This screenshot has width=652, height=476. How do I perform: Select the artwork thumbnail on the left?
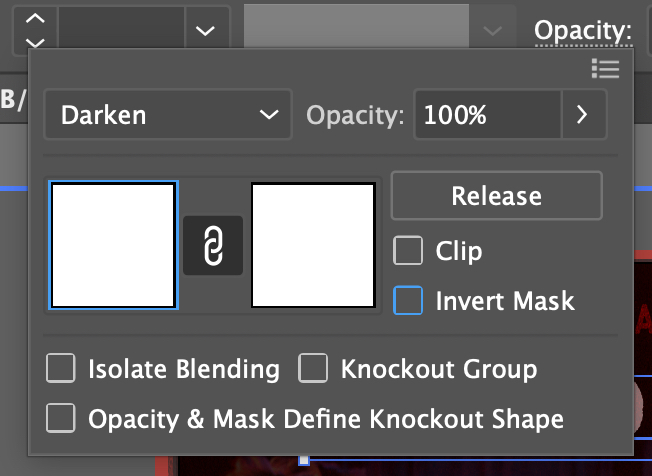[x=114, y=245]
